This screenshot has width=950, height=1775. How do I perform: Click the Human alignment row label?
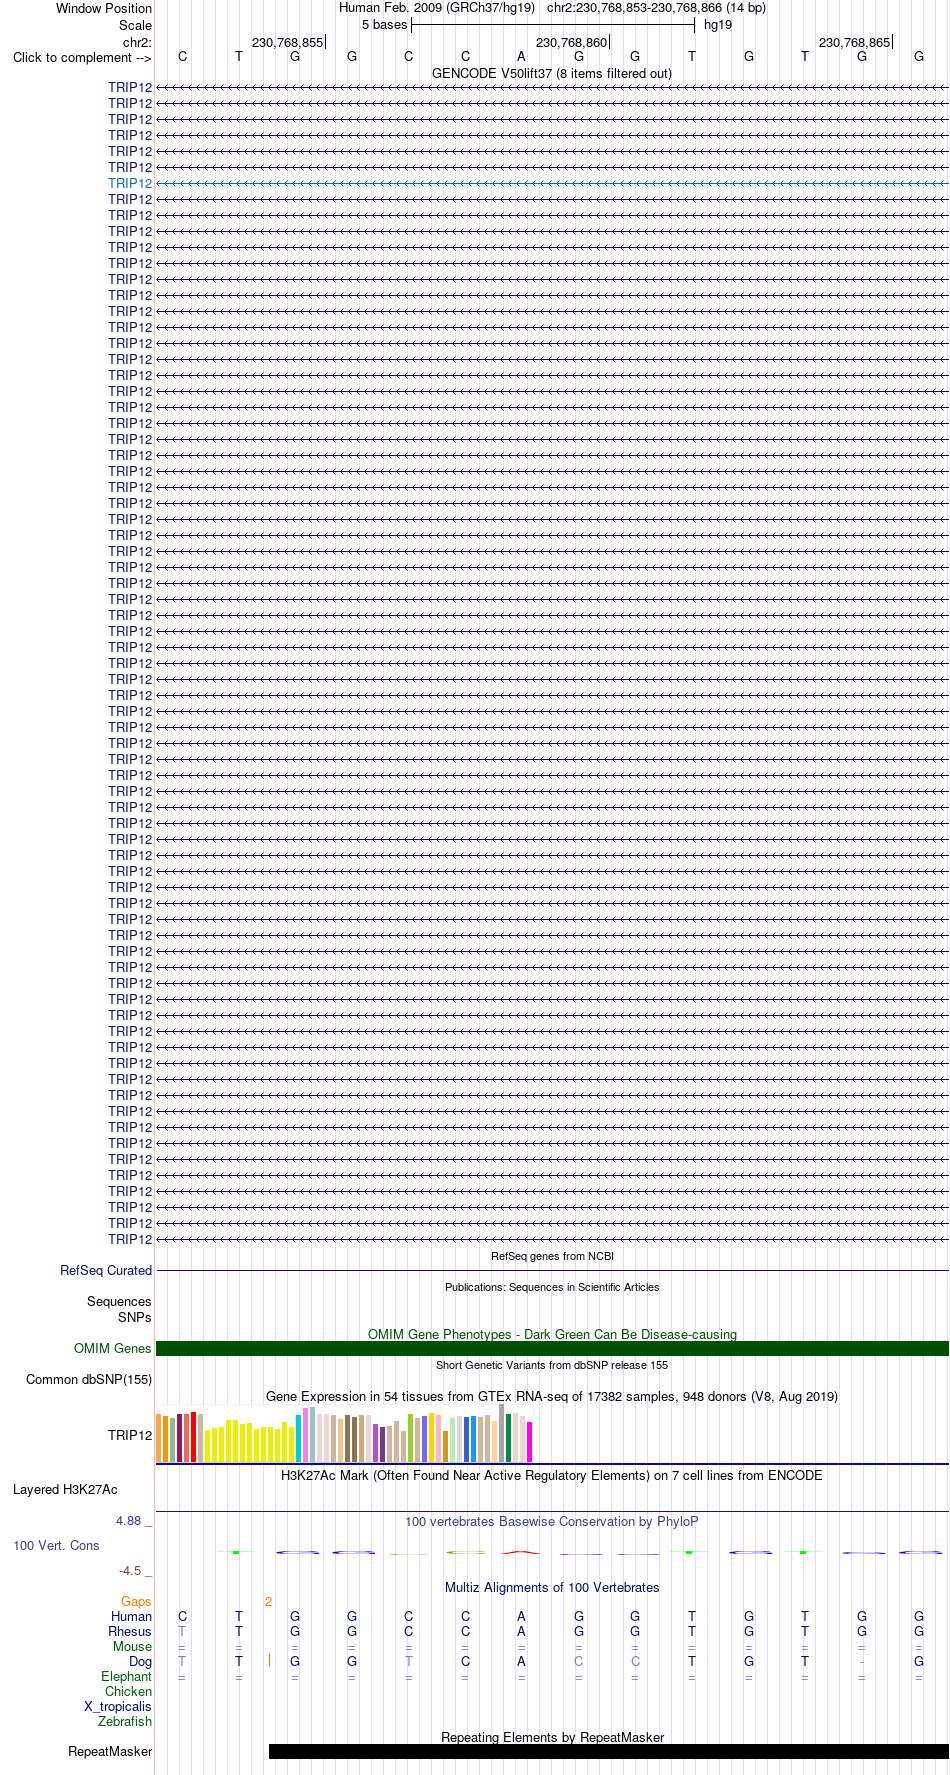(x=131, y=1617)
